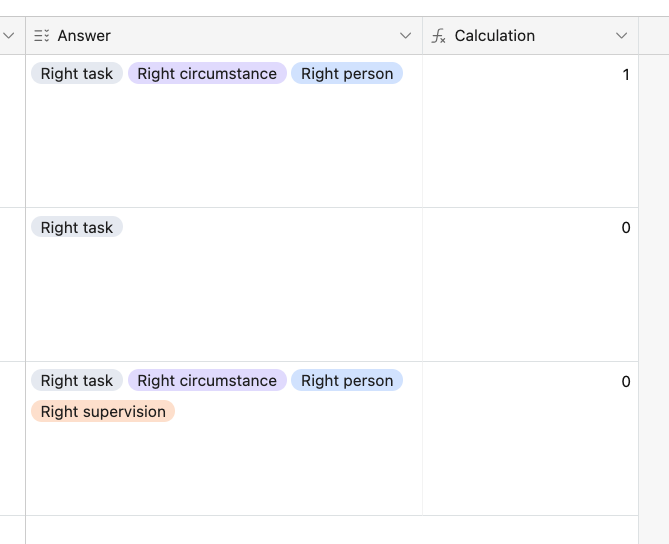Screen dimensions: 669x544
Task: Click the Right task tag in first row
Action: (77, 73)
